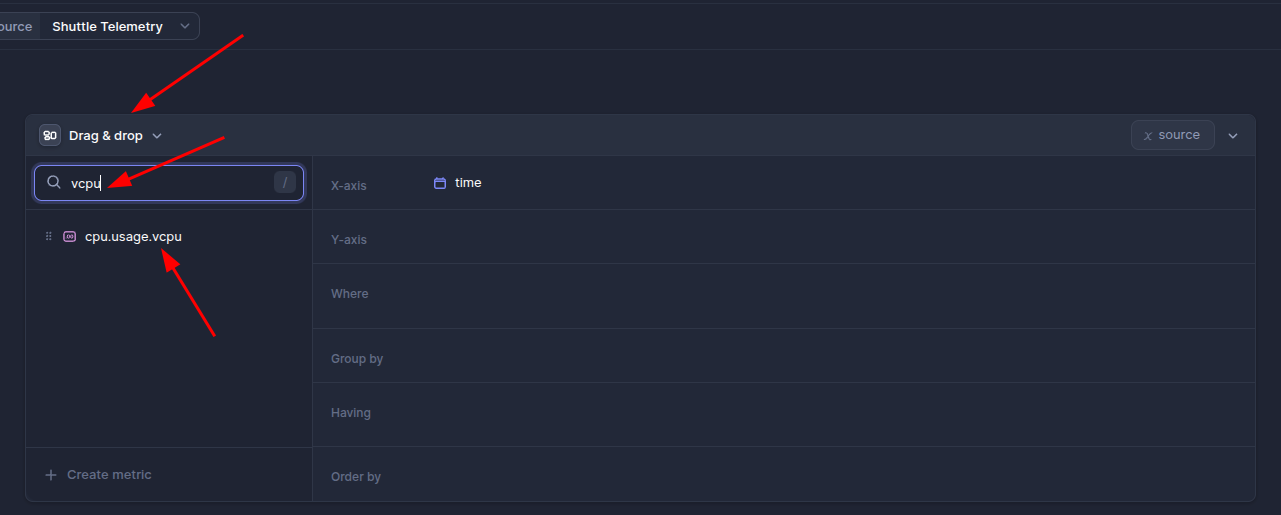The image size is (1281, 515).
Task: Click the Order by row
Action: (x=780, y=476)
